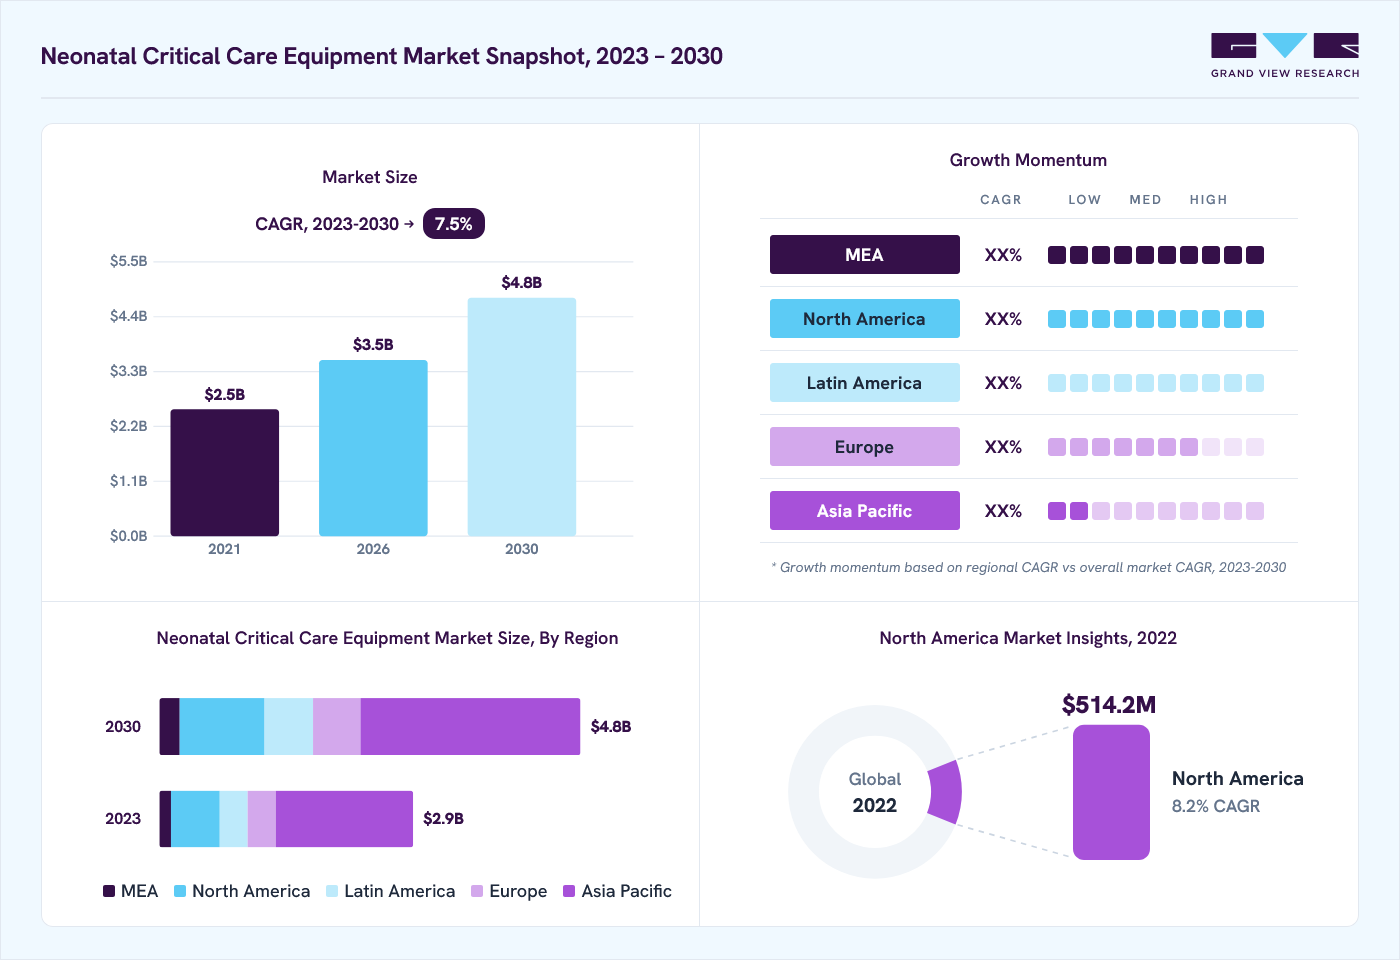Image resolution: width=1400 pixels, height=960 pixels.
Task: Click the growth momentum footnote text
Action: 1029,567
